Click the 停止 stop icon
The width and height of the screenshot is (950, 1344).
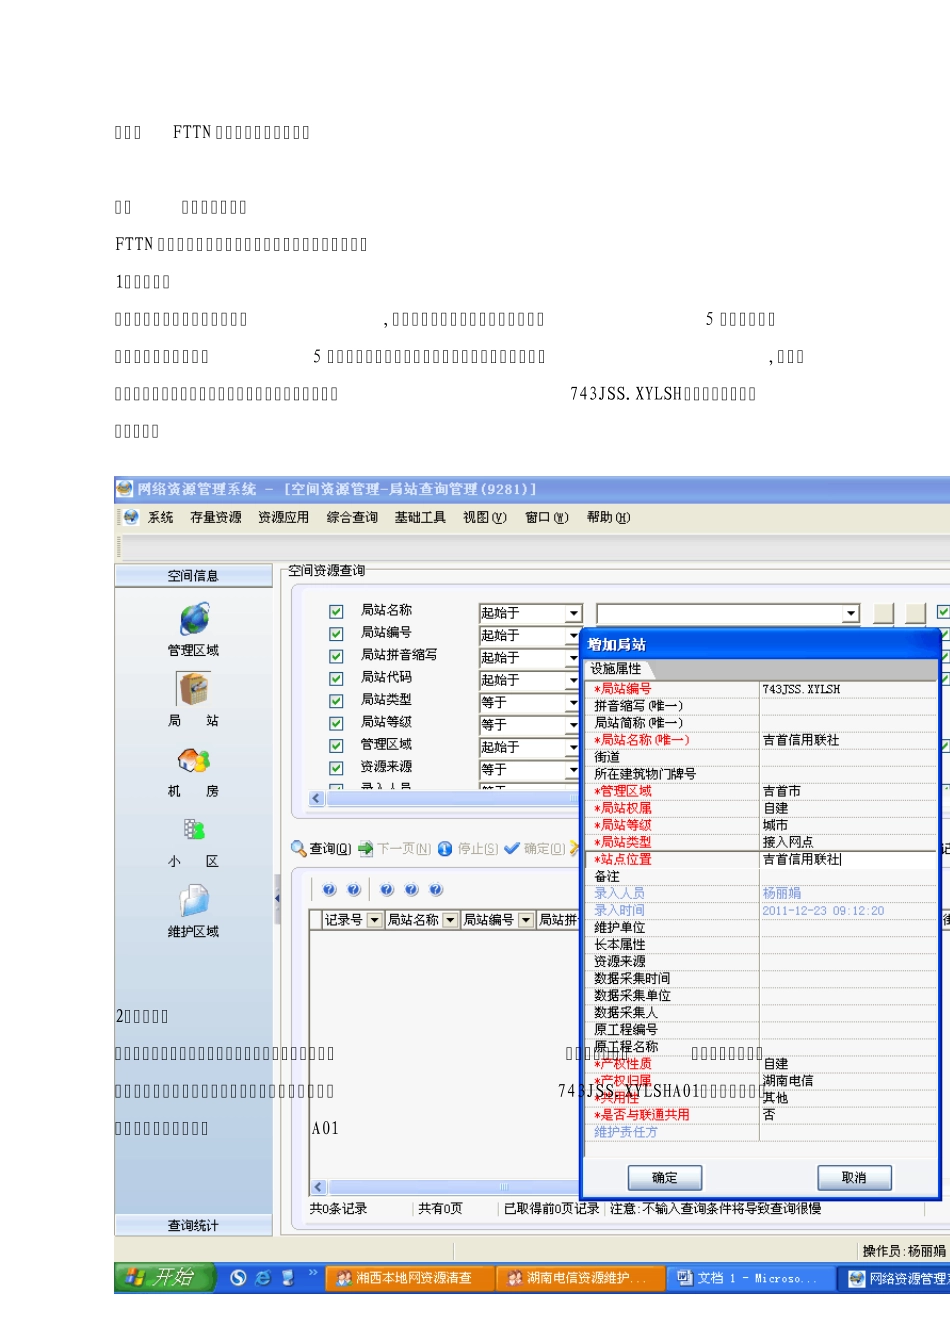(x=445, y=848)
